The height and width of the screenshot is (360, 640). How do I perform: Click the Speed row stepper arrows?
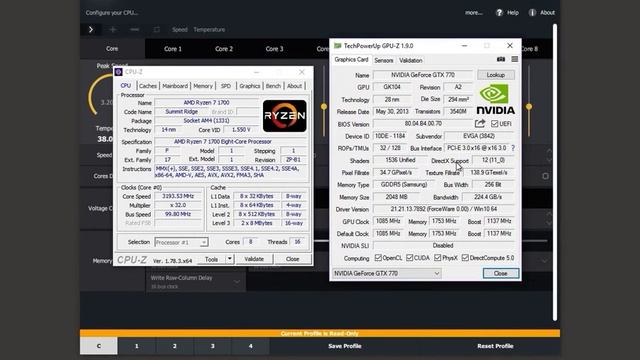(549, 155)
